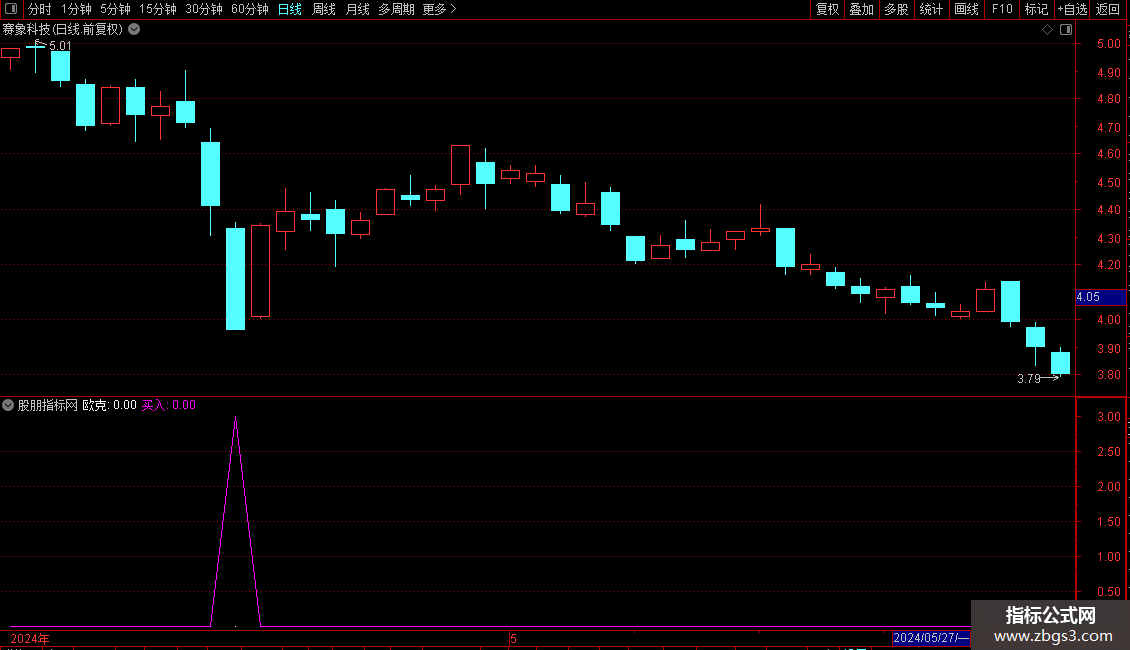Select the 60分钟 period
Image resolution: width=1130 pixels, height=650 pixels.
(x=250, y=9)
